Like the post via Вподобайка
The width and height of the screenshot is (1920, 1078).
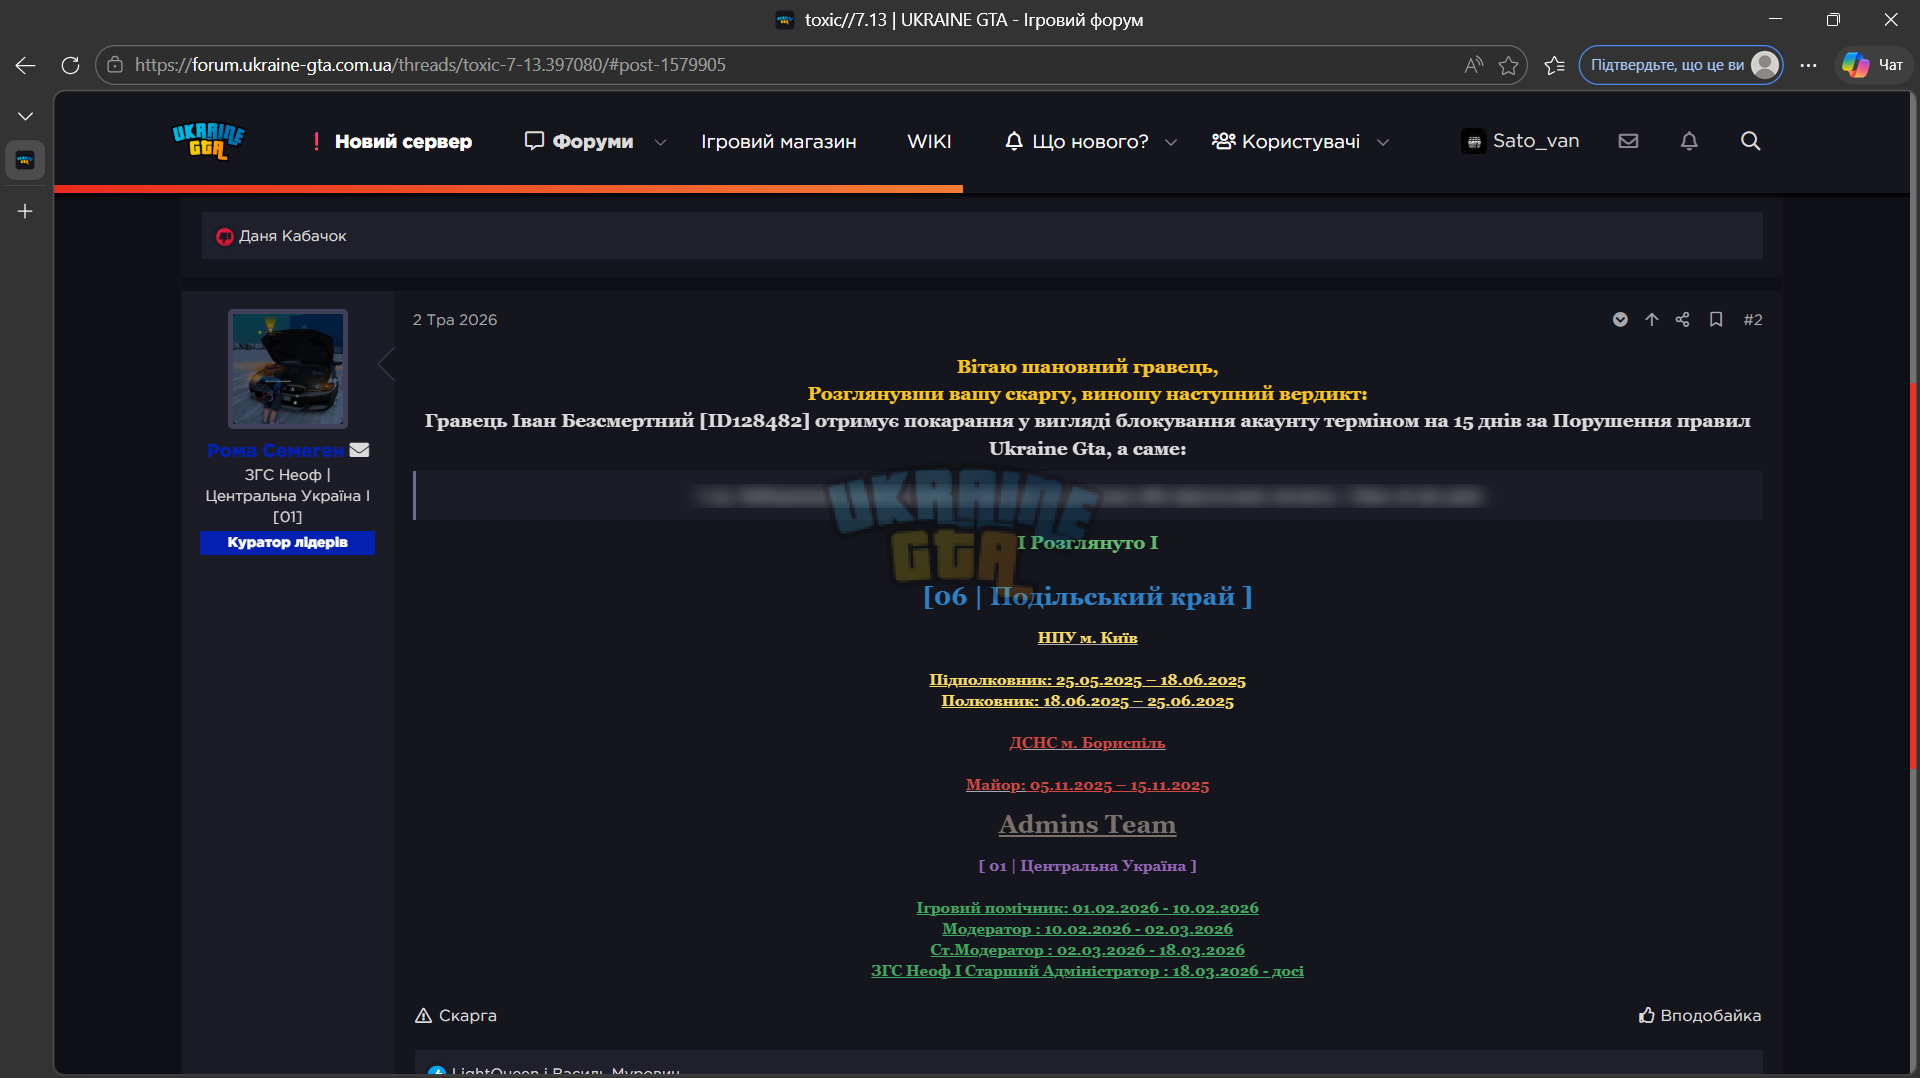[x=1700, y=1016]
